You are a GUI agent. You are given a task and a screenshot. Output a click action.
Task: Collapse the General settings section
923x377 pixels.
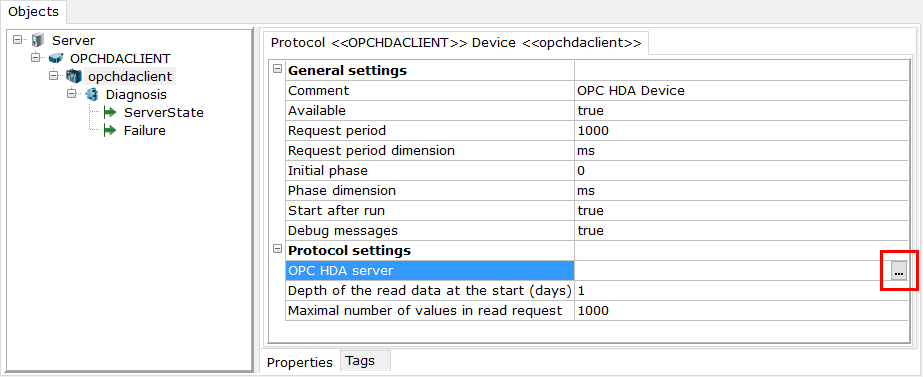pyautogui.click(x=277, y=70)
